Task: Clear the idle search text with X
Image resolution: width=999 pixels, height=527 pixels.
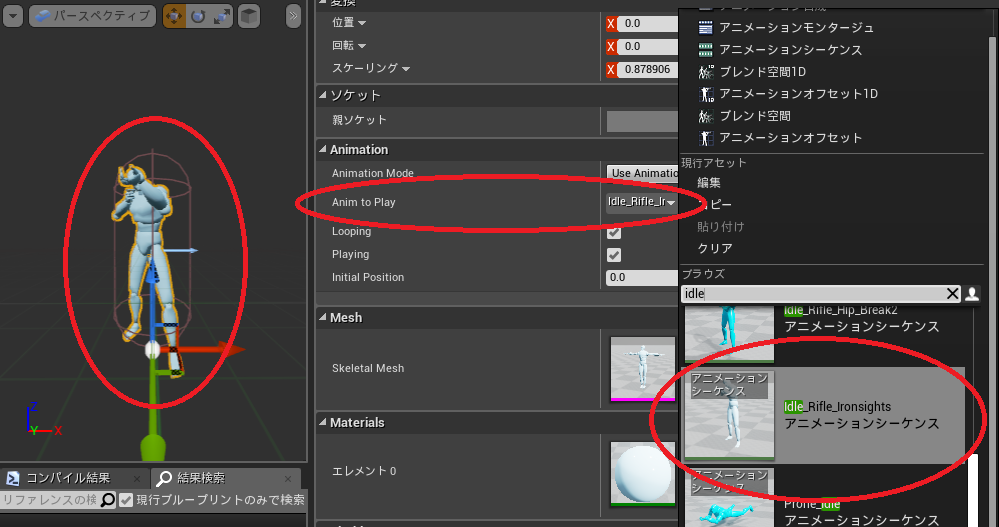Action: coord(952,294)
